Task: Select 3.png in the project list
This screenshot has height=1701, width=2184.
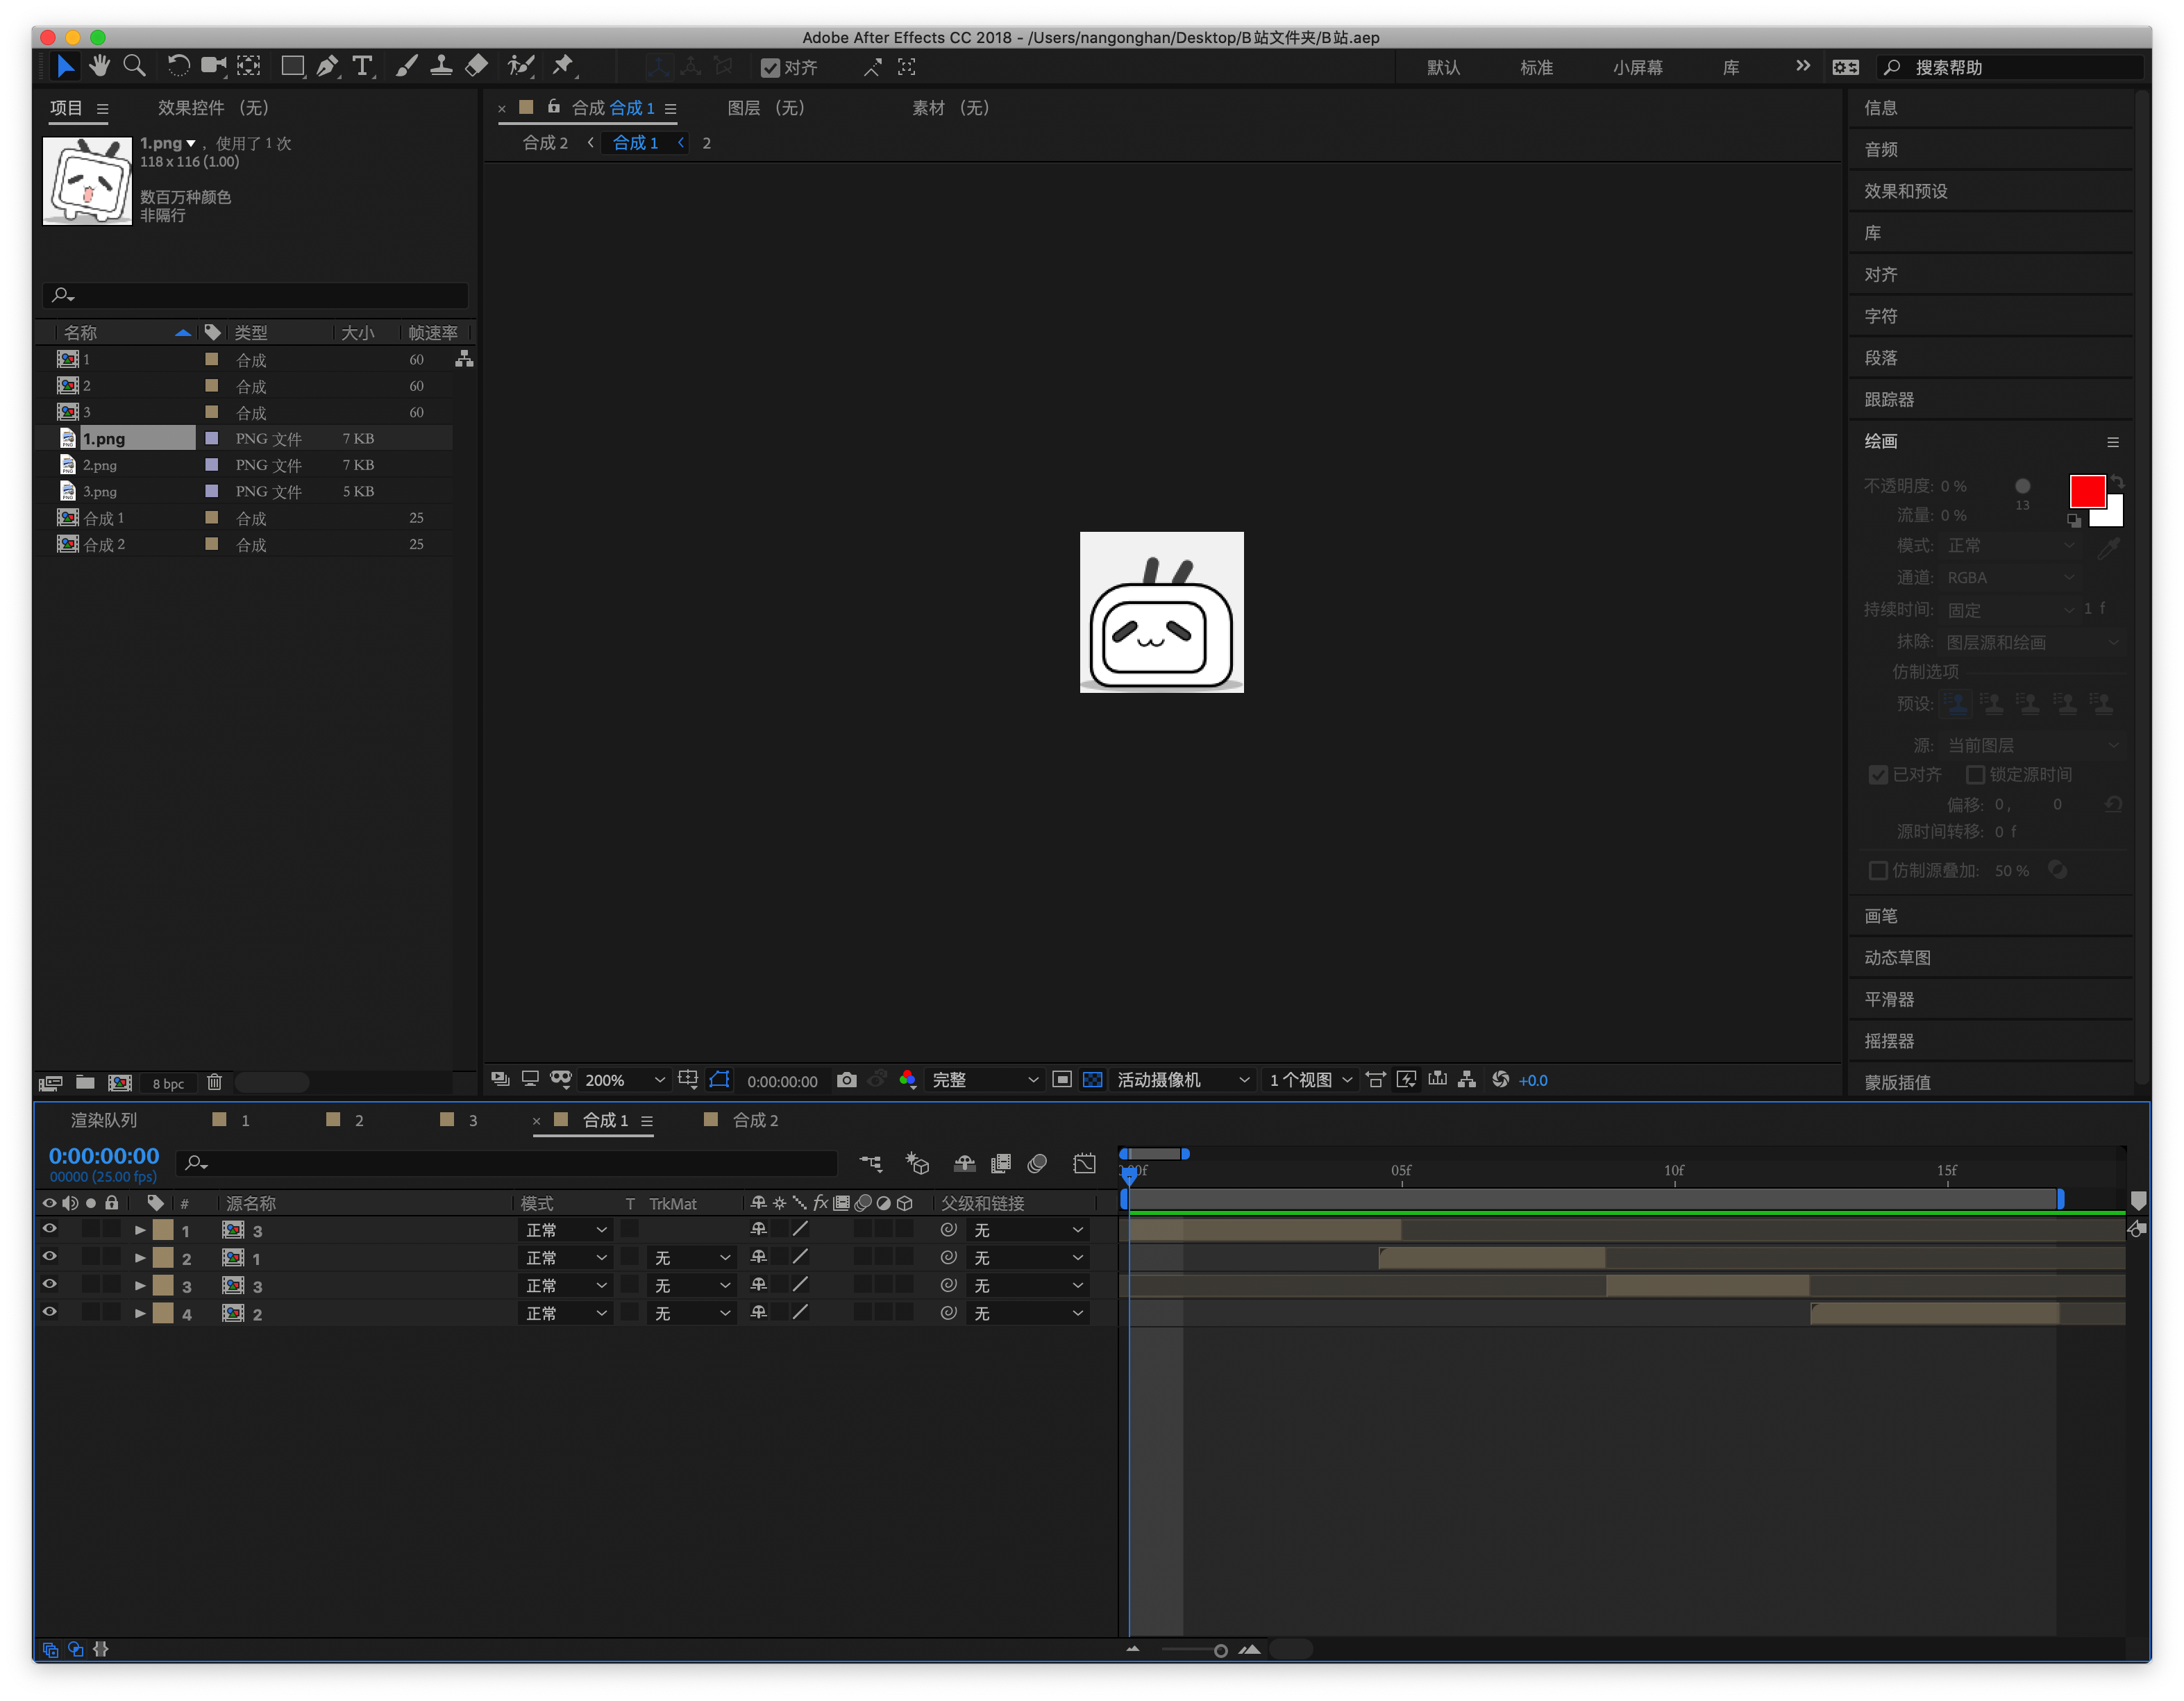Action: tap(99, 491)
